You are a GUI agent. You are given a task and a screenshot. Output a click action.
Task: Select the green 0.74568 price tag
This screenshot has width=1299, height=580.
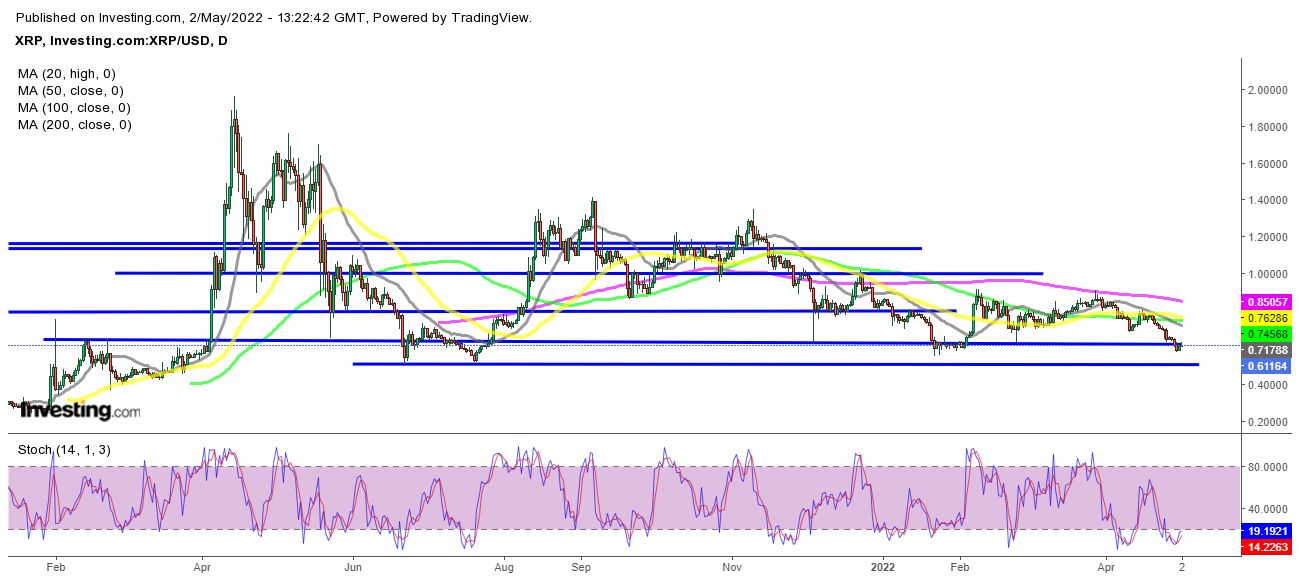pos(1268,333)
